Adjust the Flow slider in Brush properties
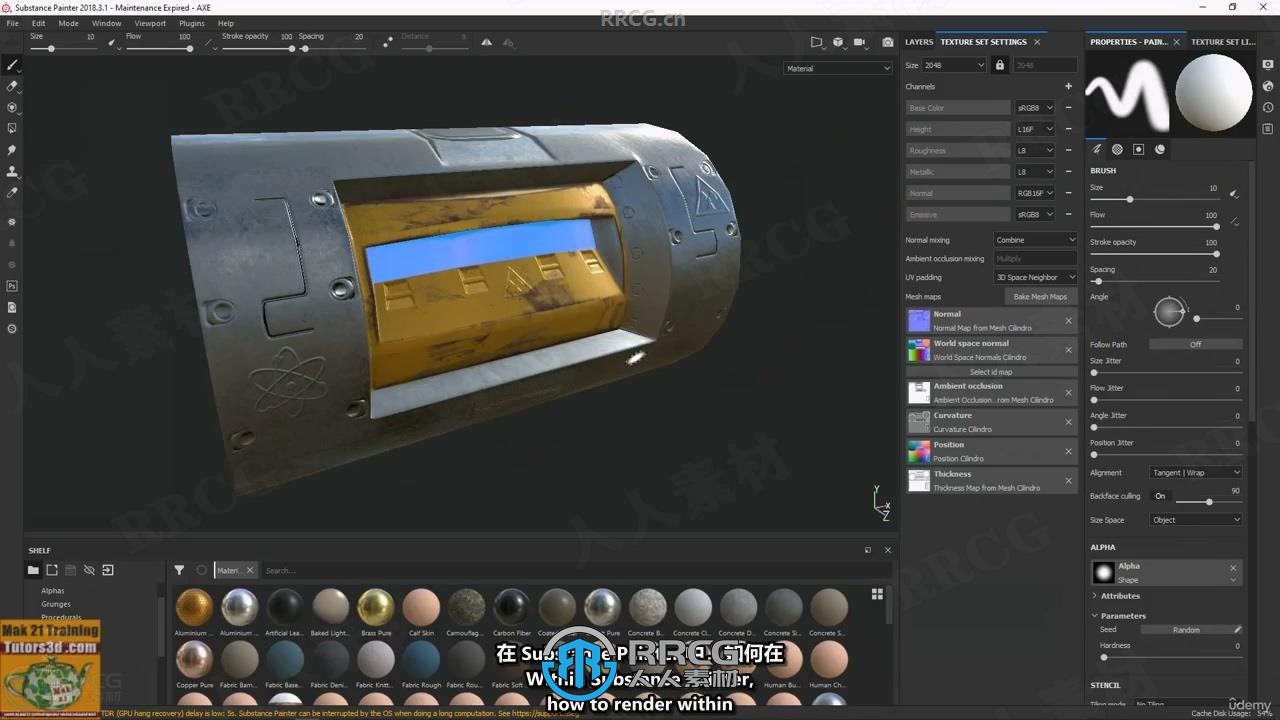Image resolution: width=1280 pixels, height=720 pixels. click(1154, 227)
